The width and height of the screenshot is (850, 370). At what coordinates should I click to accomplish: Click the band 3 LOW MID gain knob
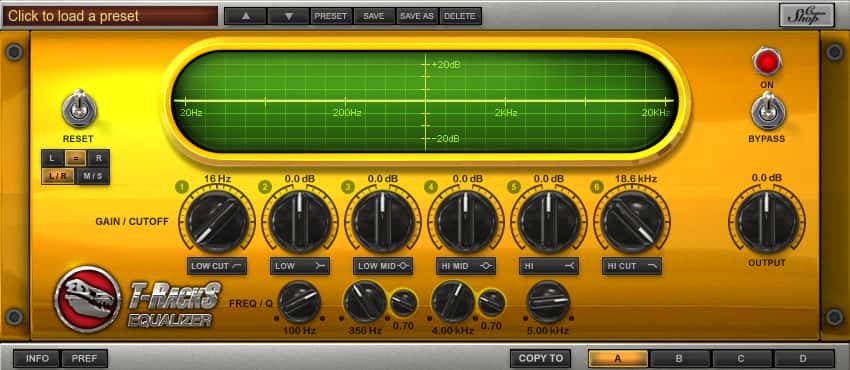pos(383,221)
